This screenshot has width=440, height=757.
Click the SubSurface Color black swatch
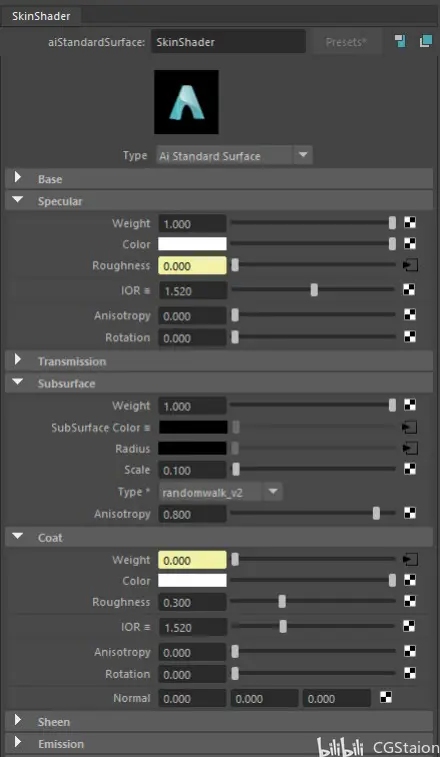[x=193, y=427]
